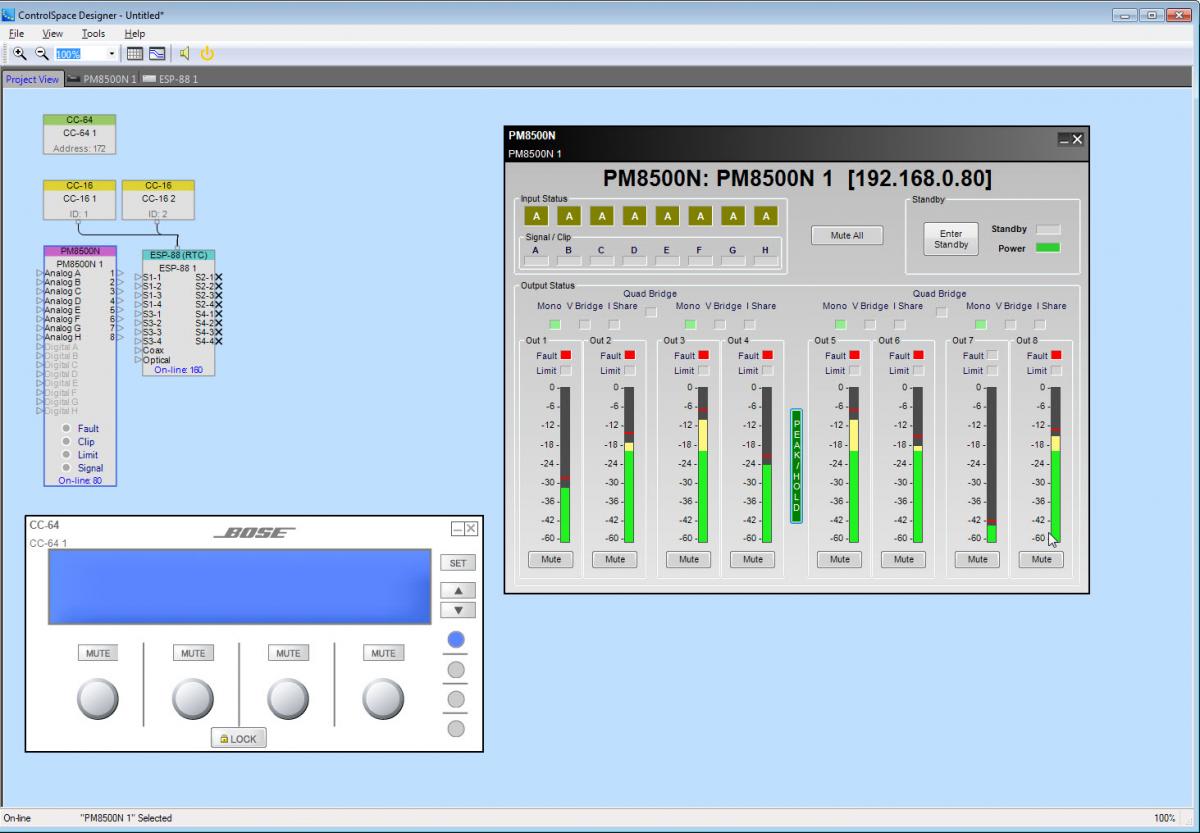The image size is (1200, 833).
Task: Click the Signal/Clip indicator under G
Action: [733, 261]
